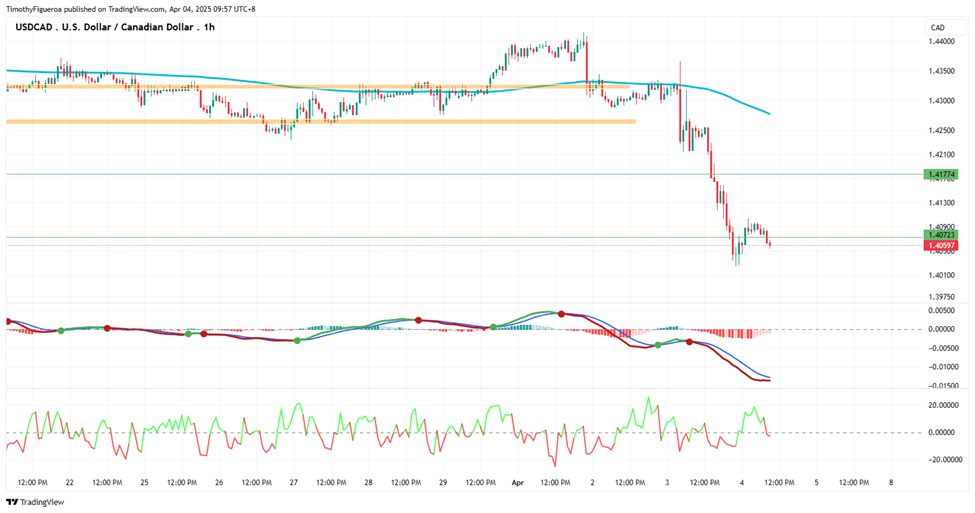Viewport: 975px width, 513px height.
Task: Click the TradingView logo at bottom left
Action: (x=35, y=502)
